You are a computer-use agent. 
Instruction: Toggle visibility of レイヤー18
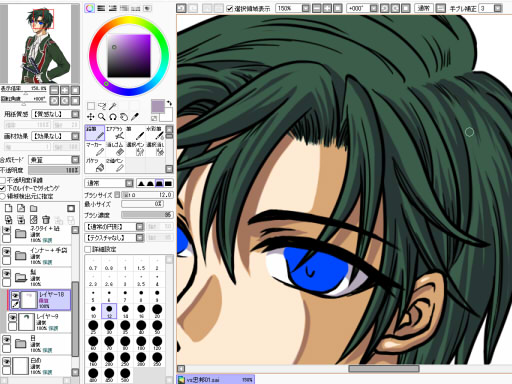pyautogui.click(x=15, y=295)
